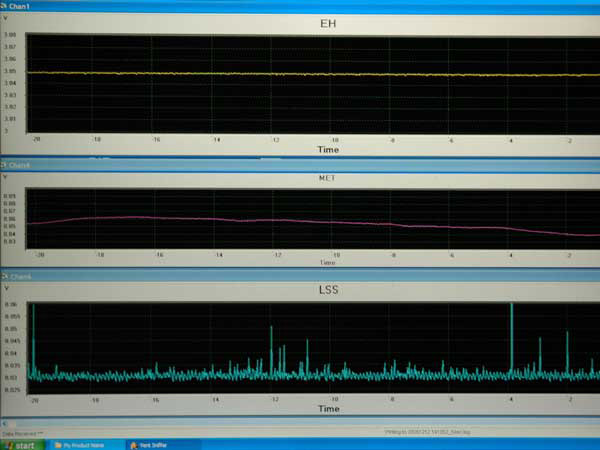
Task: Click the EH chart title
Action: 328,24
